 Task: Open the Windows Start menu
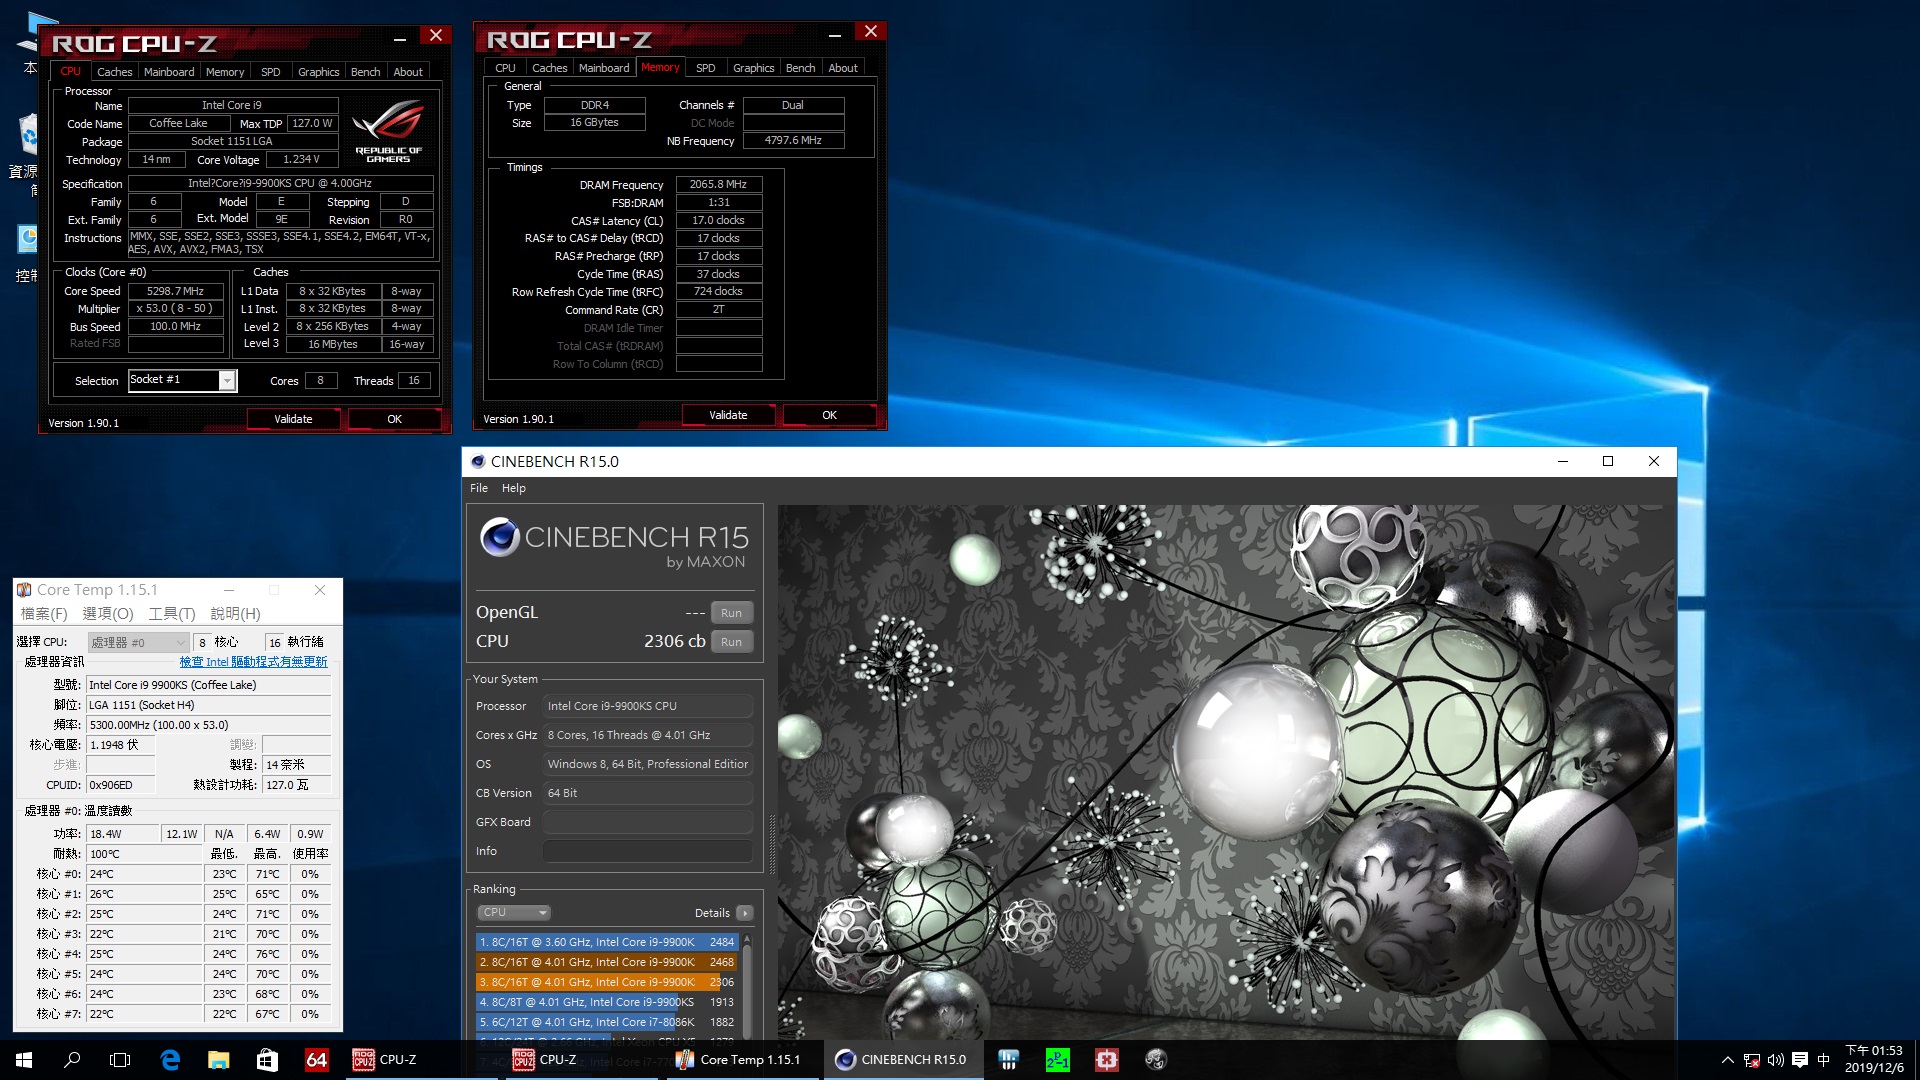pos(24,1060)
